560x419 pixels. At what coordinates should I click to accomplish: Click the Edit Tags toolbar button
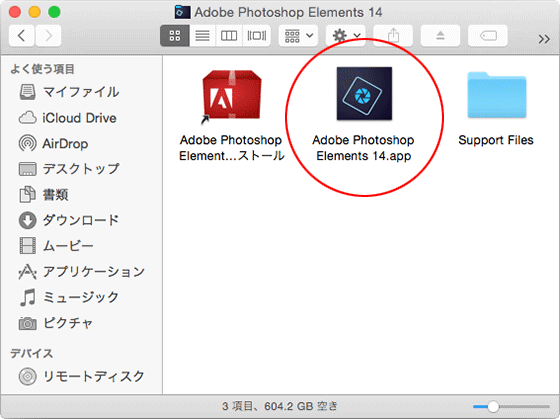tap(488, 36)
